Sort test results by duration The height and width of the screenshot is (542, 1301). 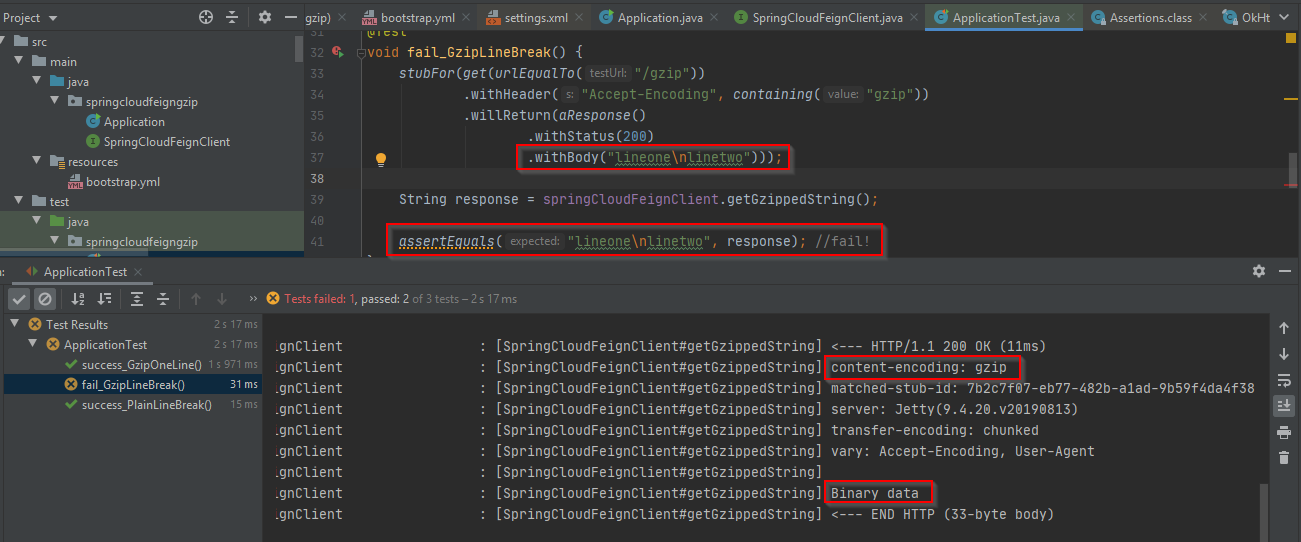[104, 299]
